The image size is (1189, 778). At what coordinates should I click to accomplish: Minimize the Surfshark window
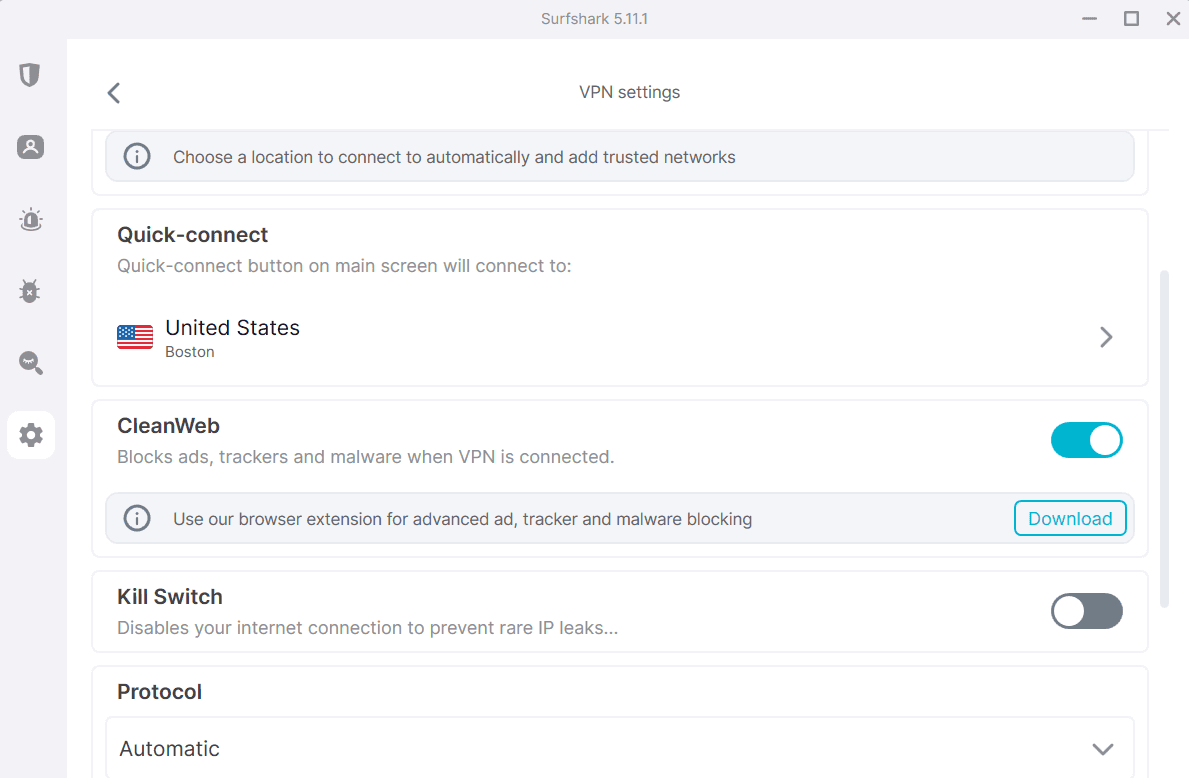[1090, 18]
